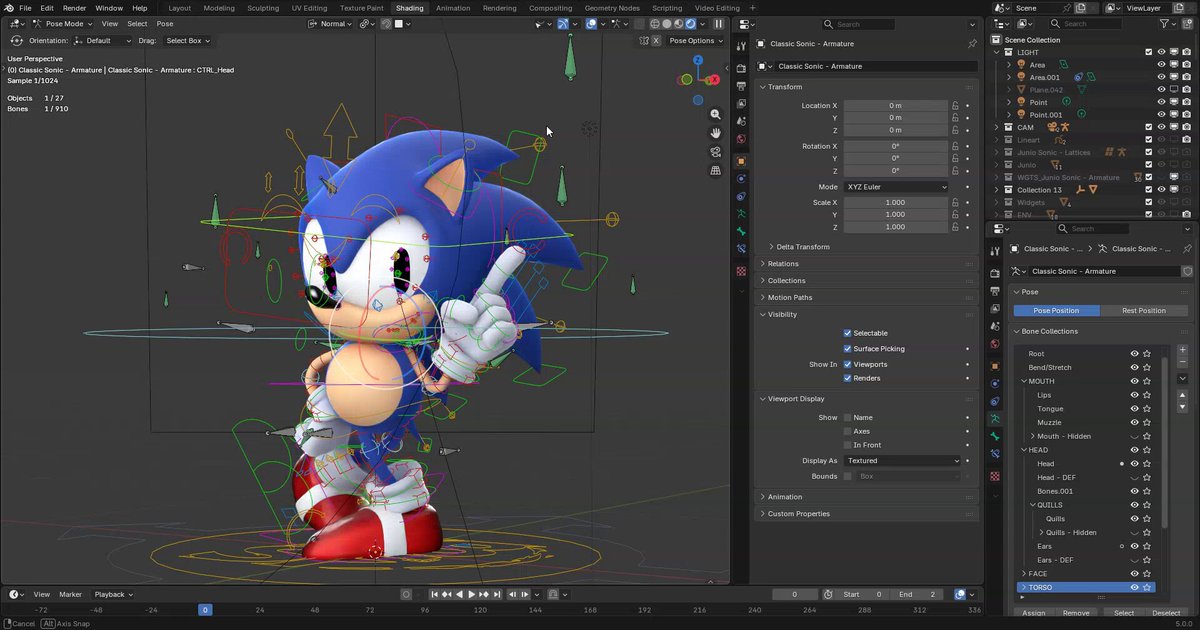Image resolution: width=1200 pixels, height=630 pixels.
Task: Collapse the MOUTH bone collection
Action: 1024,381
